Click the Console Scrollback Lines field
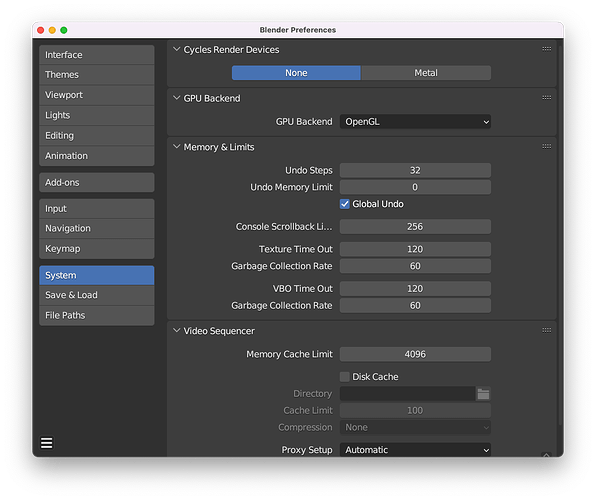596x500 pixels. (x=415, y=227)
